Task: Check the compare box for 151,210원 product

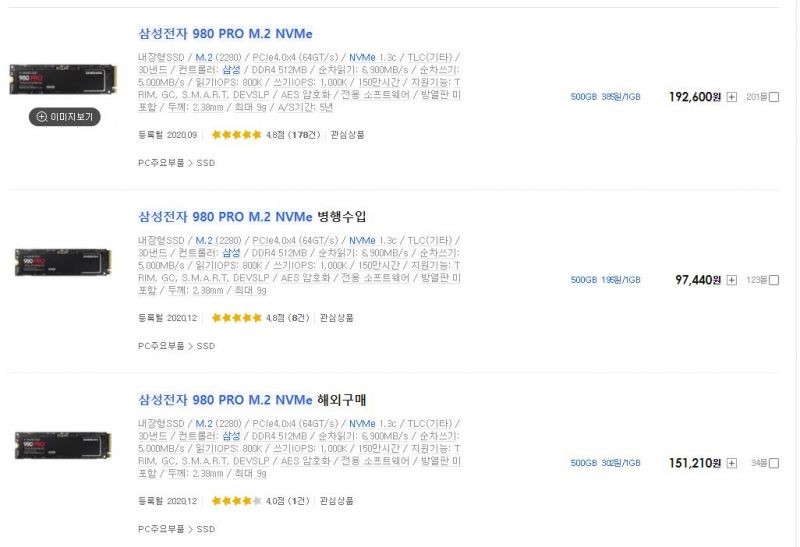Action: tap(774, 463)
